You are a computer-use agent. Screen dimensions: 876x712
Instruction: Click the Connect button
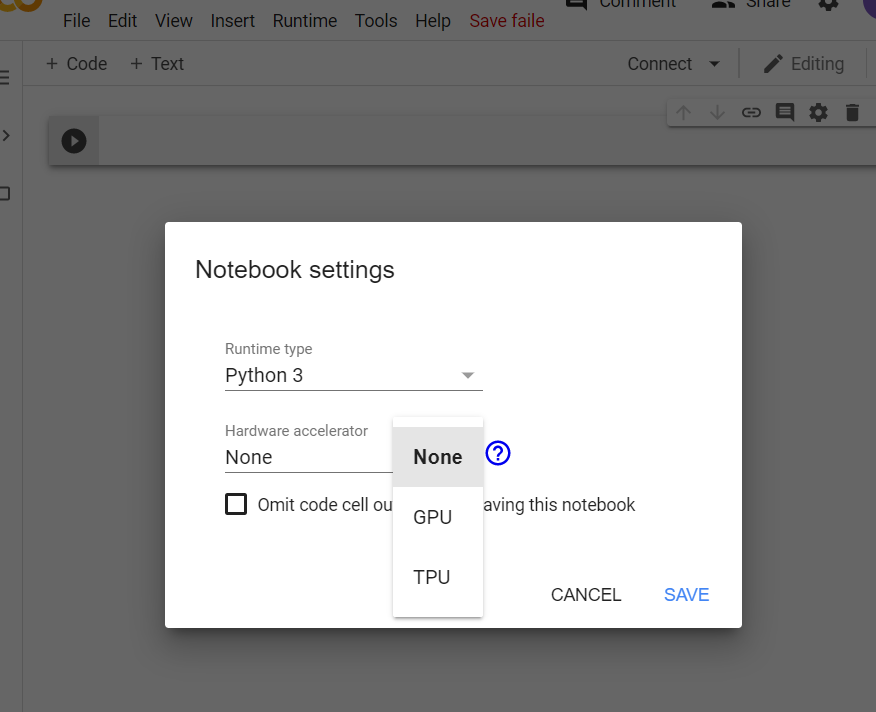(660, 64)
